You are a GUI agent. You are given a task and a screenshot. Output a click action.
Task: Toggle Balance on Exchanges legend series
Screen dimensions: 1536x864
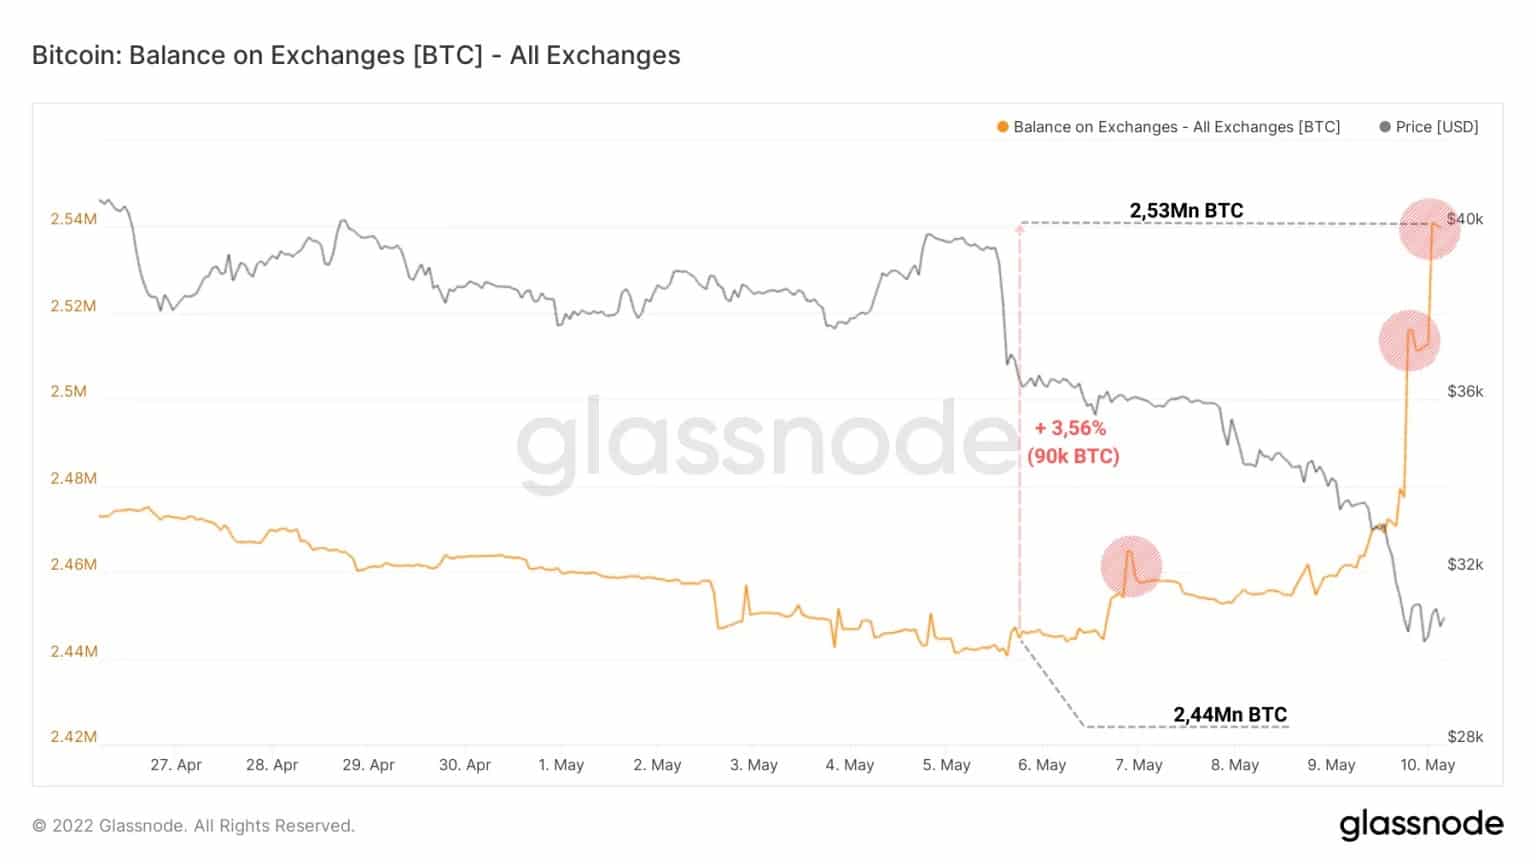tap(1176, 127)
